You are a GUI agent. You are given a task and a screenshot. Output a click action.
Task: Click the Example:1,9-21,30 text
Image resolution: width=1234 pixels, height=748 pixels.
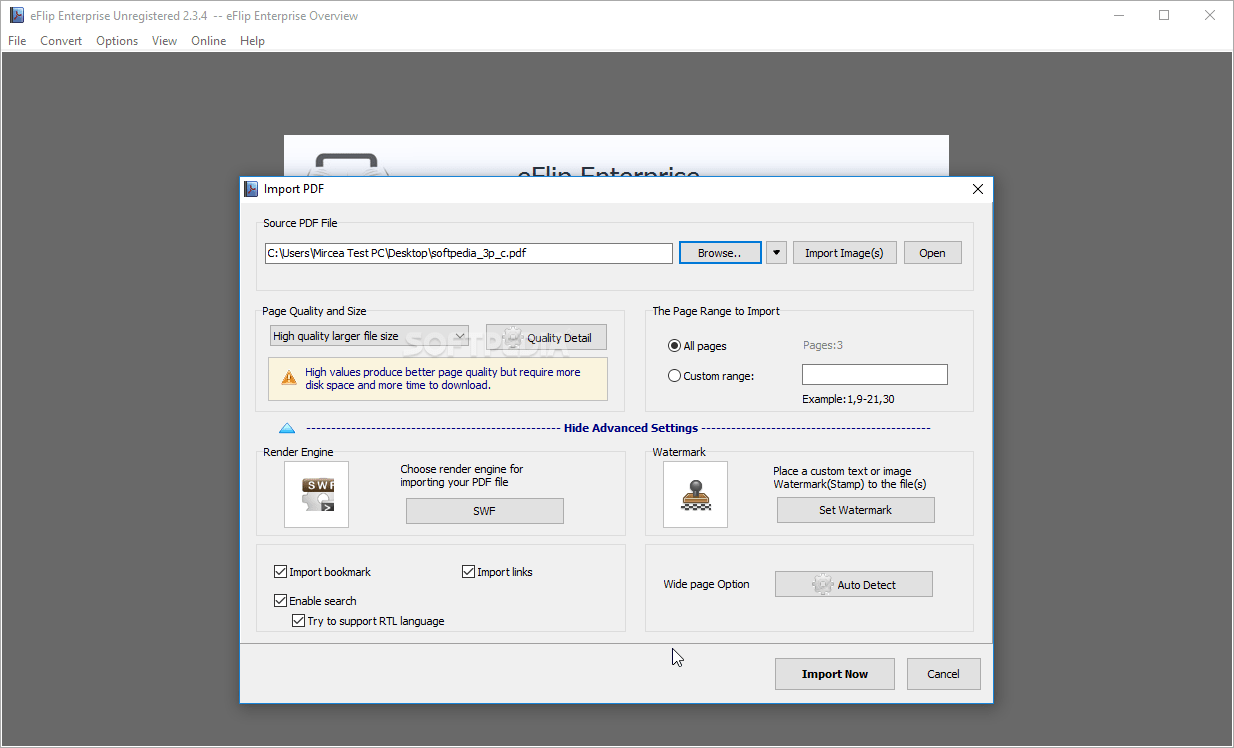click(848, 399)
